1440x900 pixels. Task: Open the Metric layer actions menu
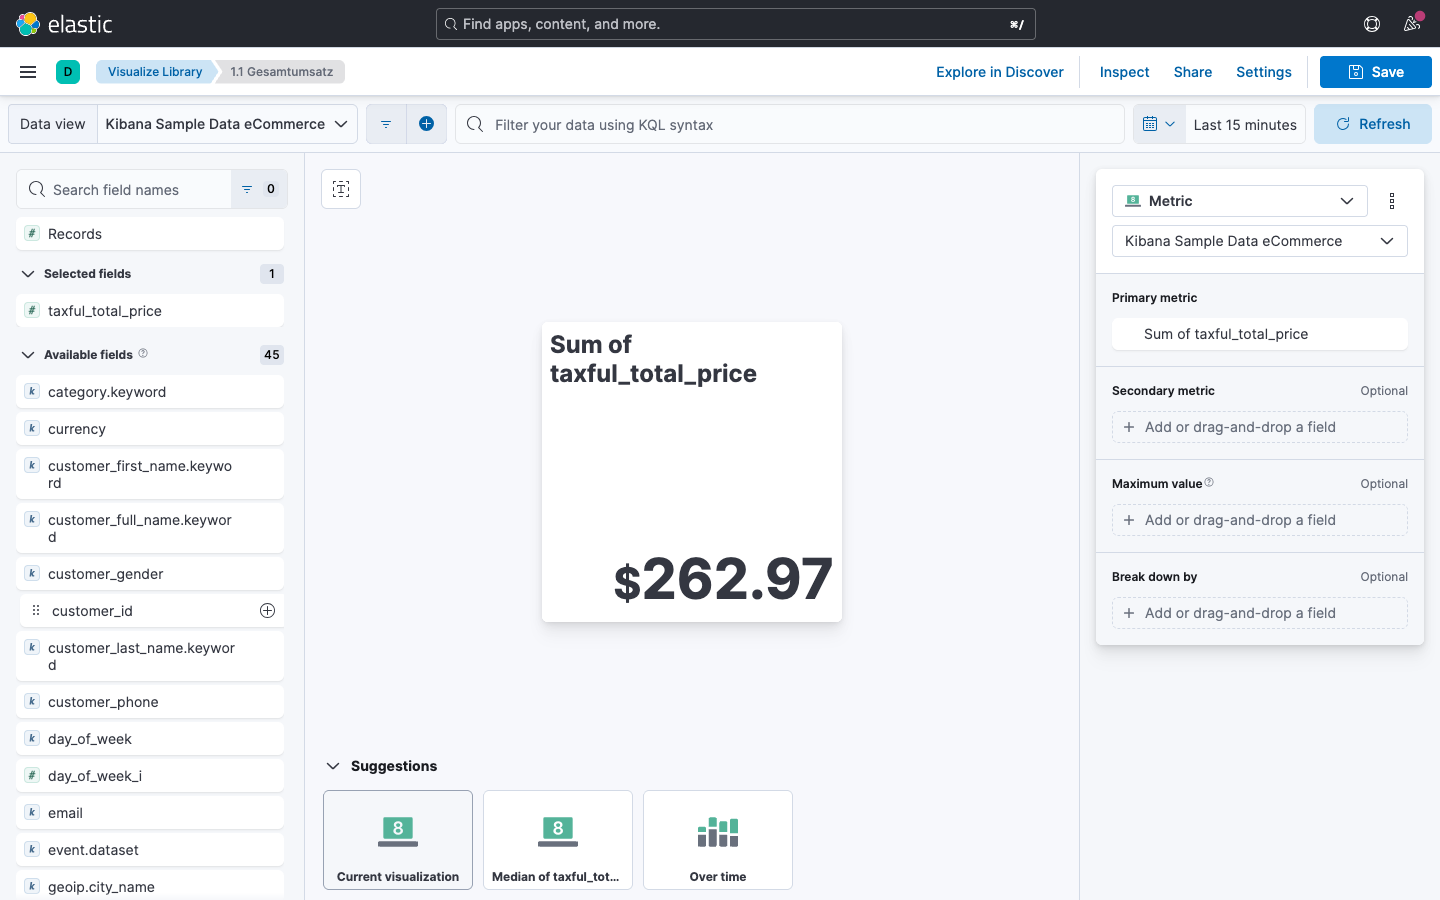click(x=1392, y=201)
